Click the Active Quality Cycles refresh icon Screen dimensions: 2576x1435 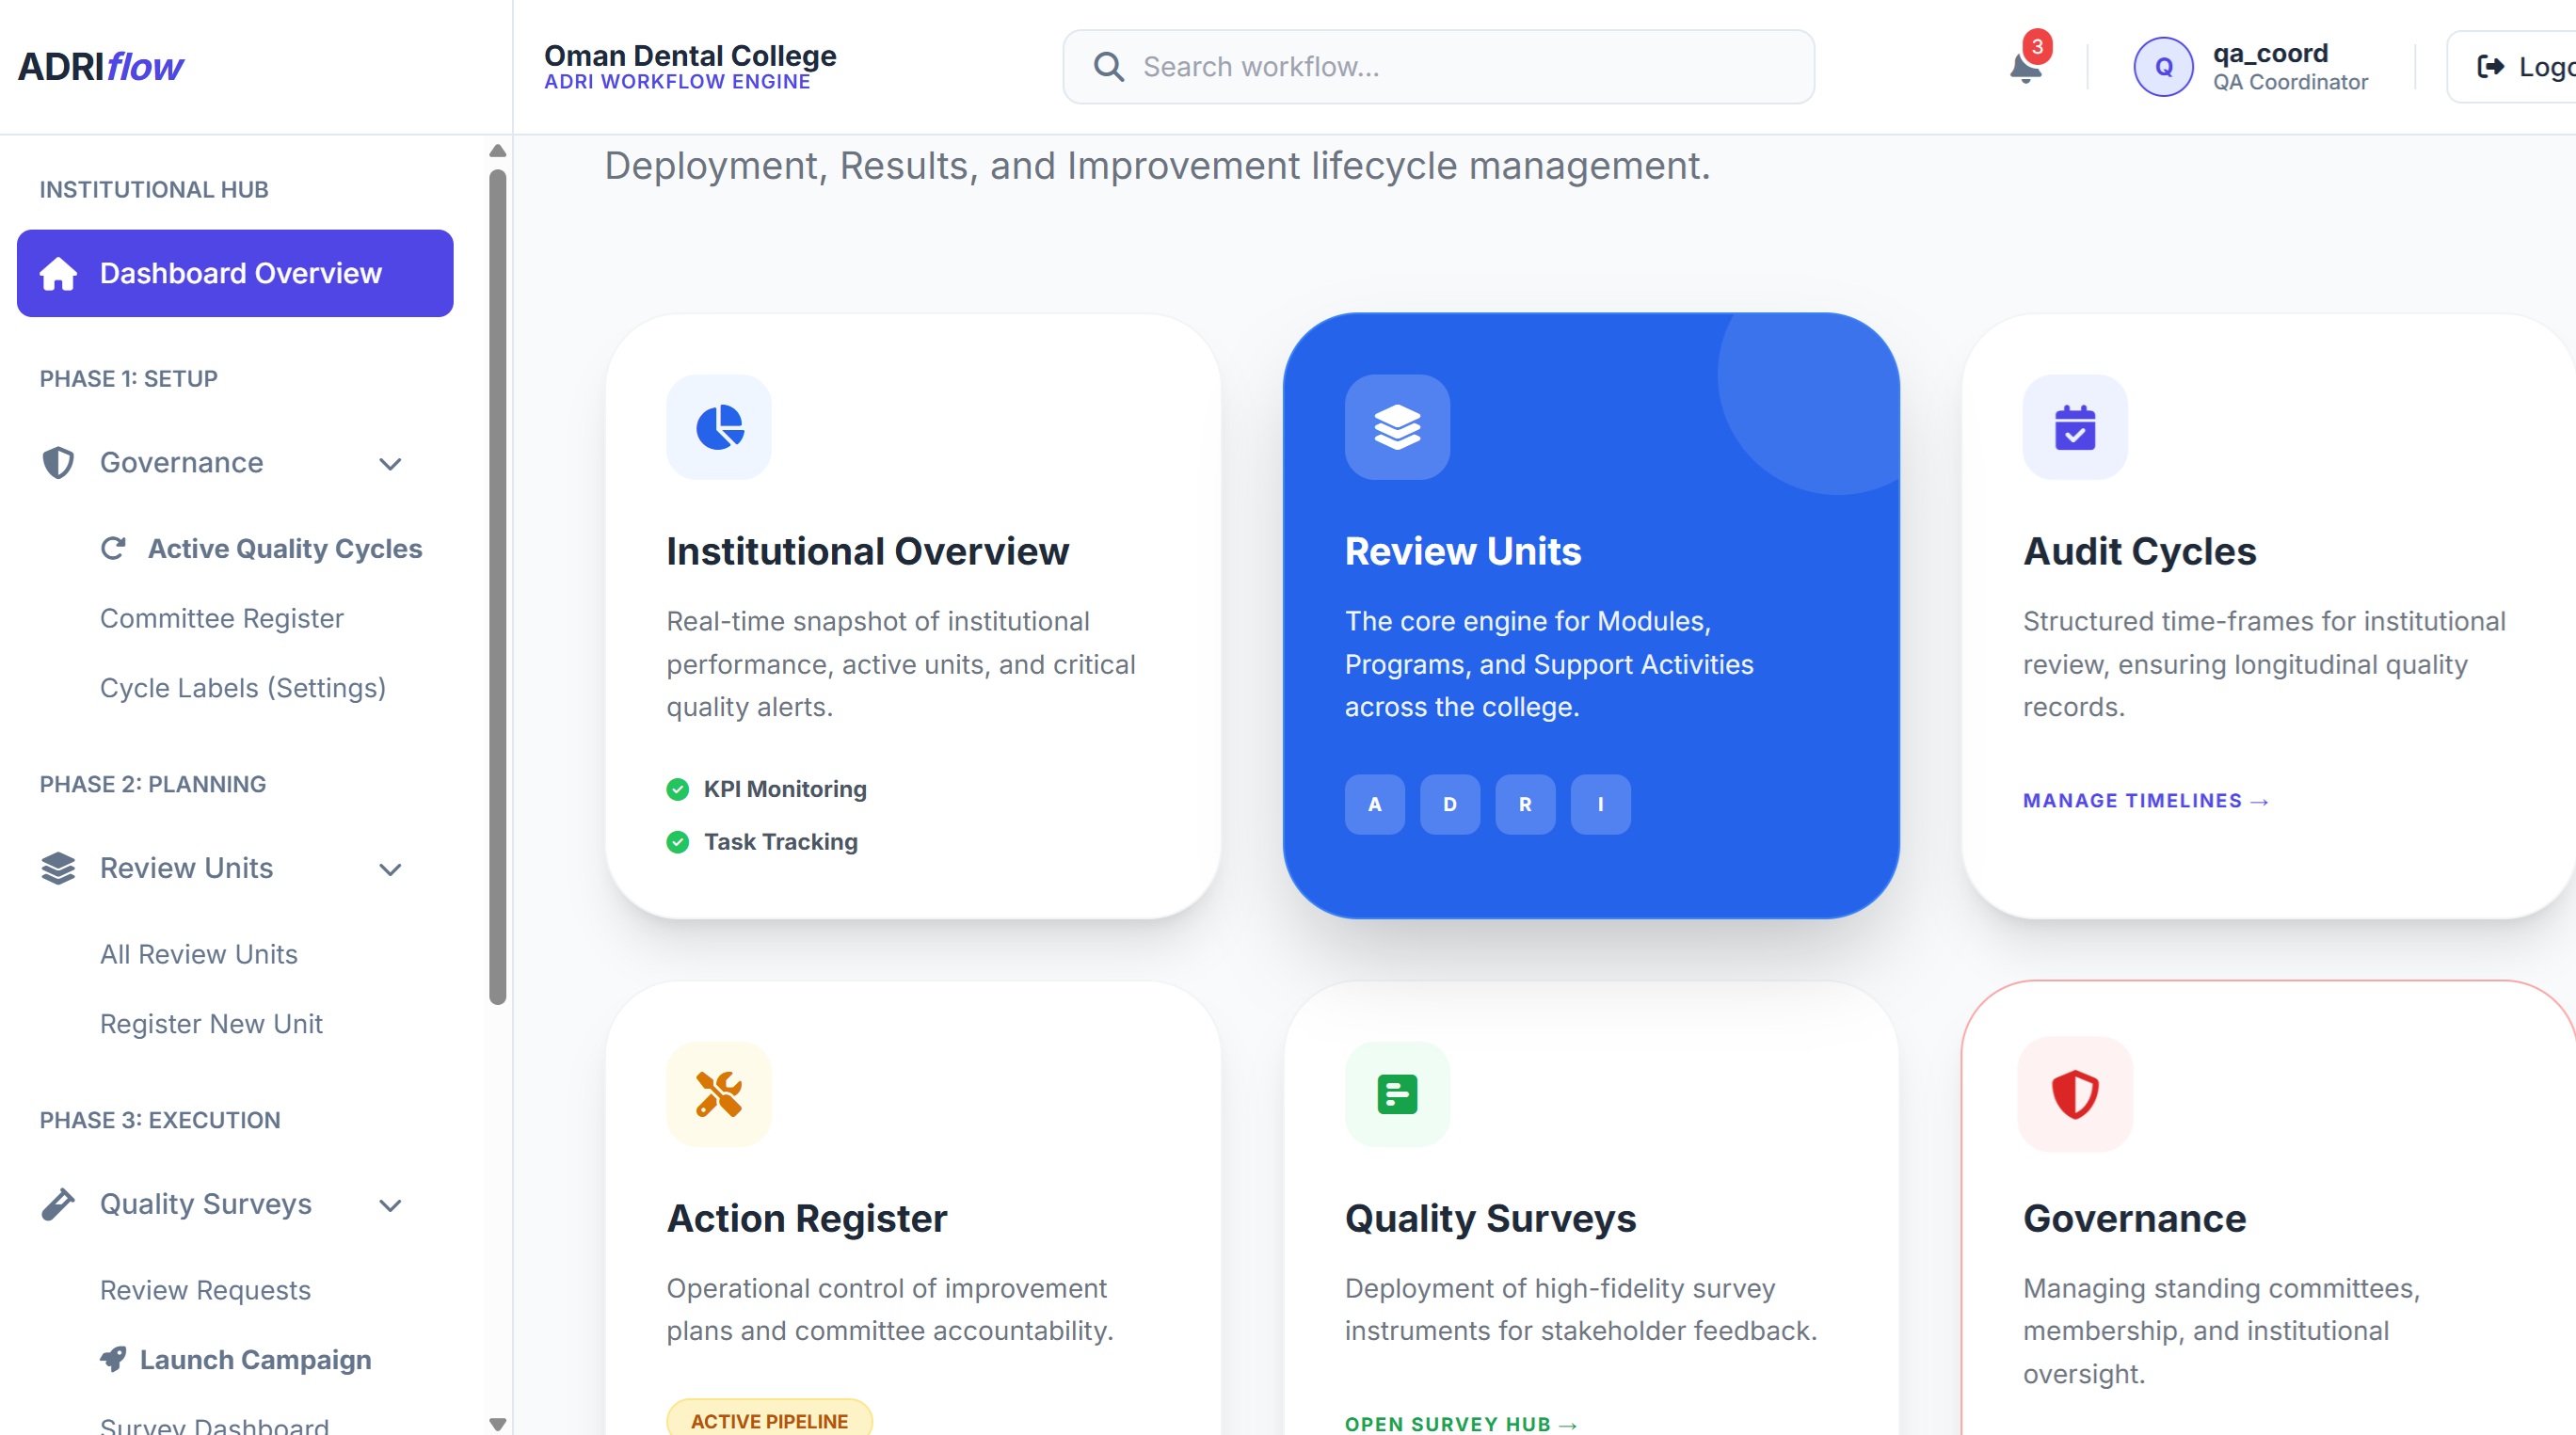[x=113, y=548]
